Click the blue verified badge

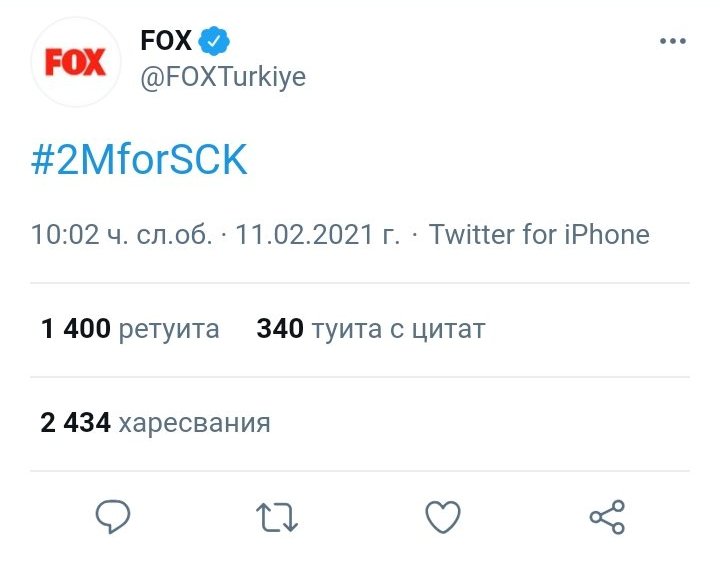[x=216, y=42]
